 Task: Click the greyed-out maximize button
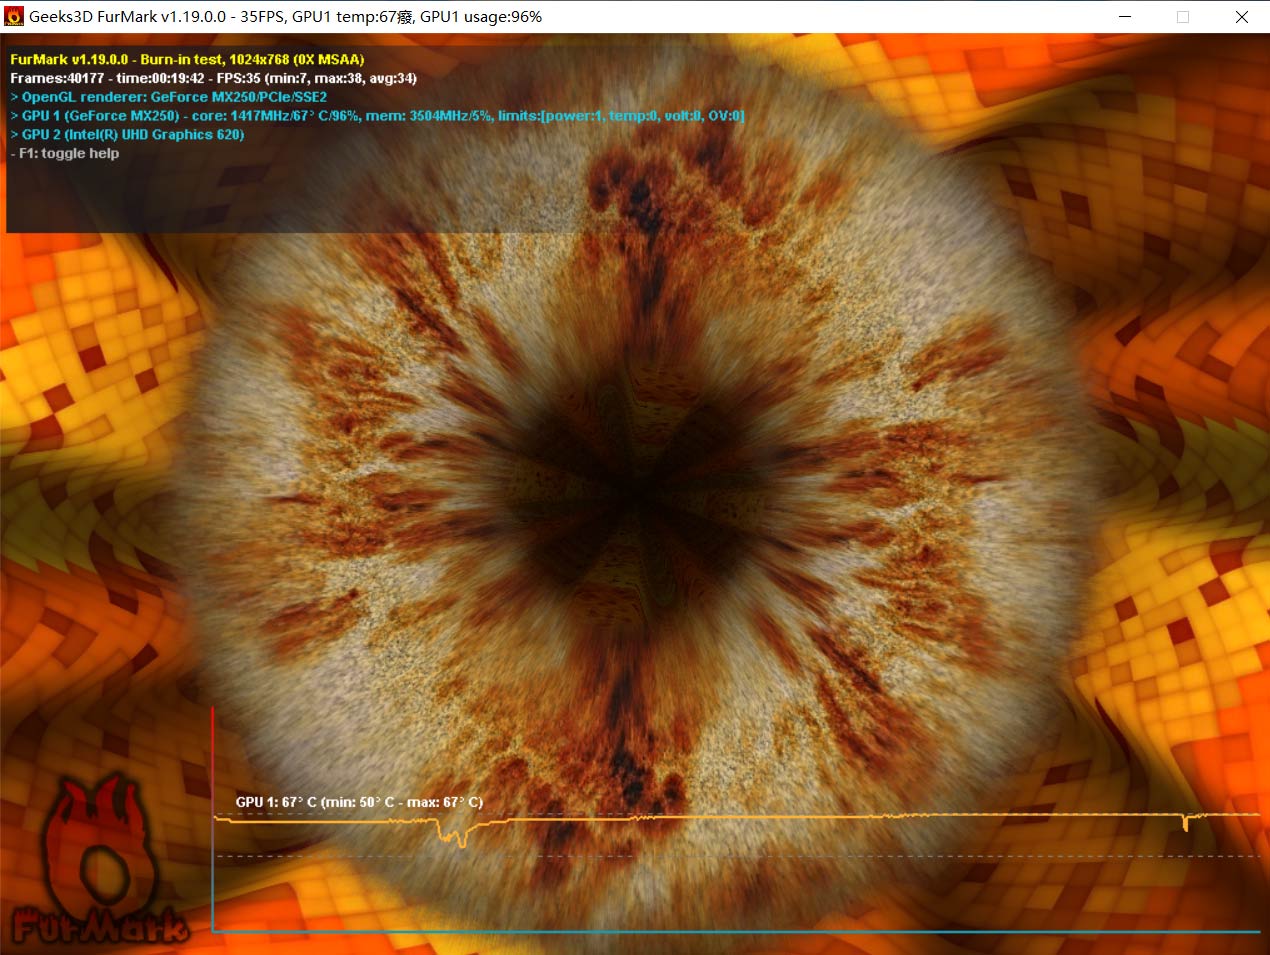[x=1183, y=17]
